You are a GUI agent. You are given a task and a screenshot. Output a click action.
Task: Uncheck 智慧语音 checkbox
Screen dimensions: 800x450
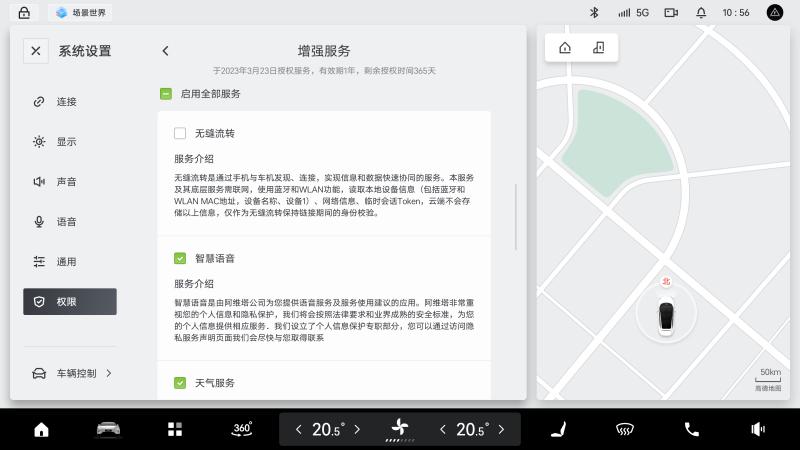coord(180,258)
